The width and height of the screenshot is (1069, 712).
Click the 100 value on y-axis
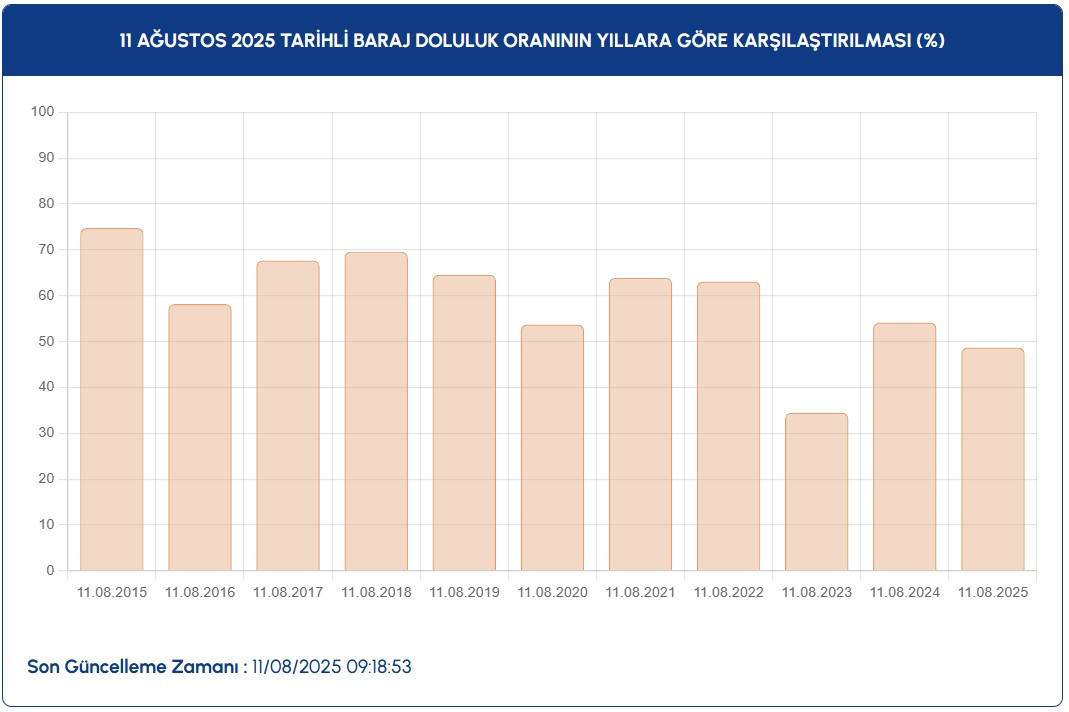(42, 112)
